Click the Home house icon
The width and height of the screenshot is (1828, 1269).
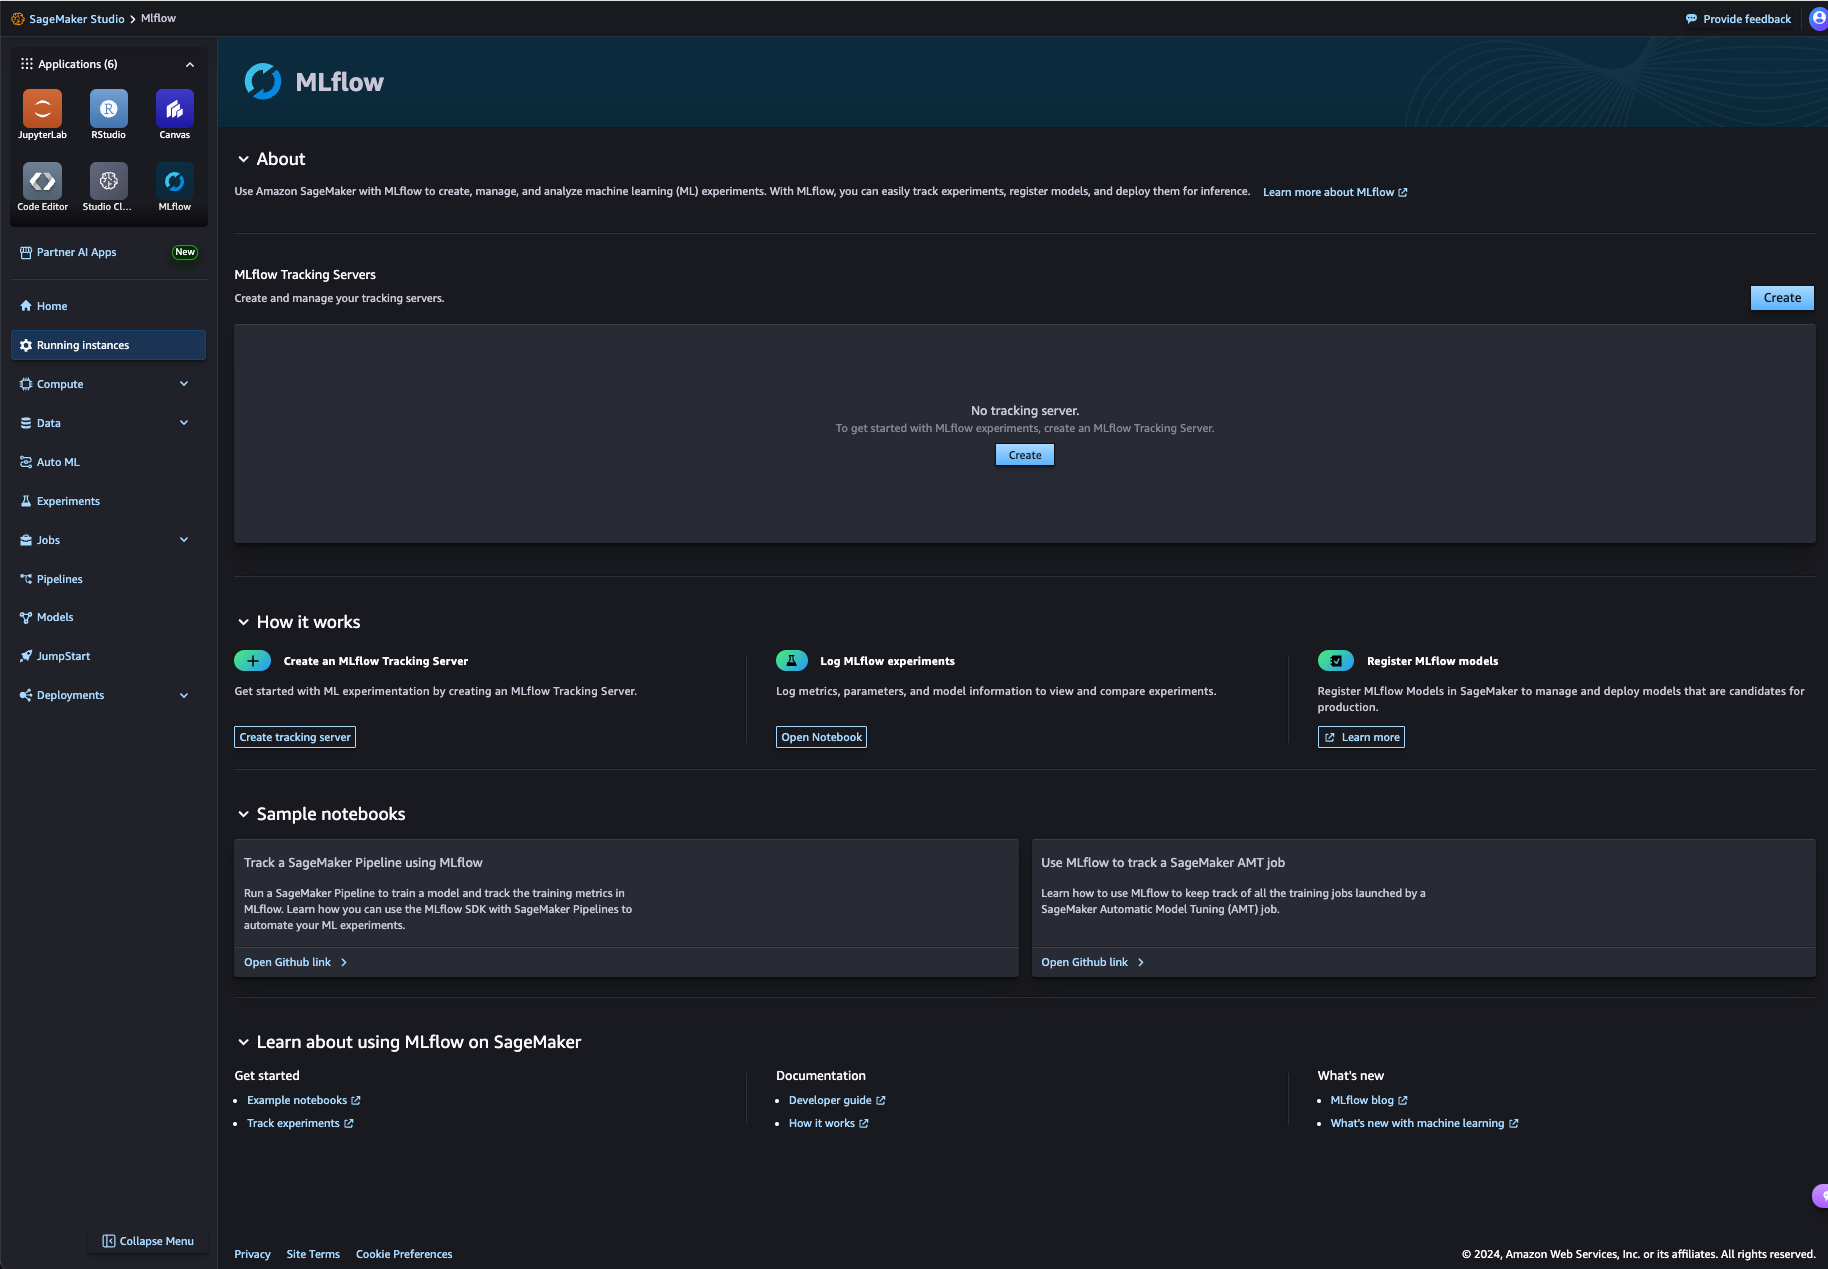coord(26,306)
